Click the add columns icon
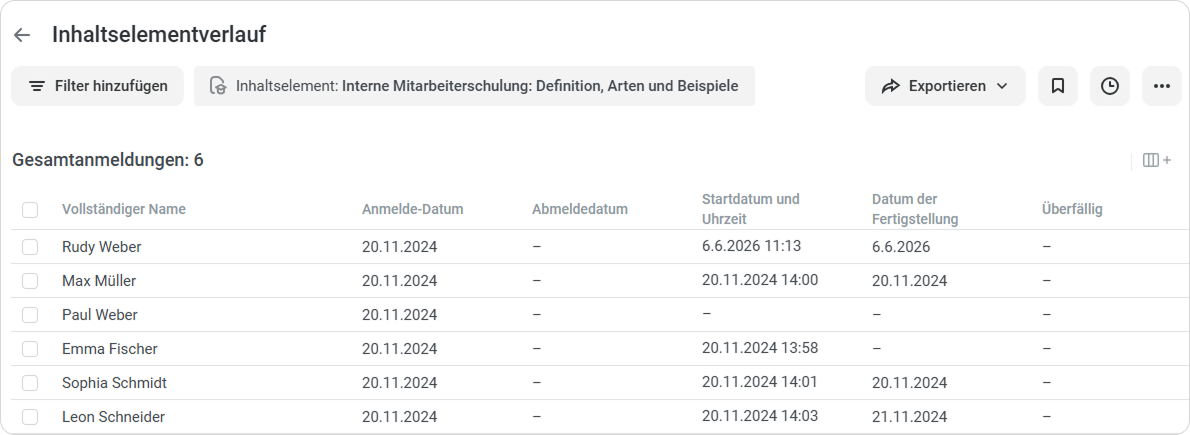The image size is (1190, 435). tap(1157, 160)
